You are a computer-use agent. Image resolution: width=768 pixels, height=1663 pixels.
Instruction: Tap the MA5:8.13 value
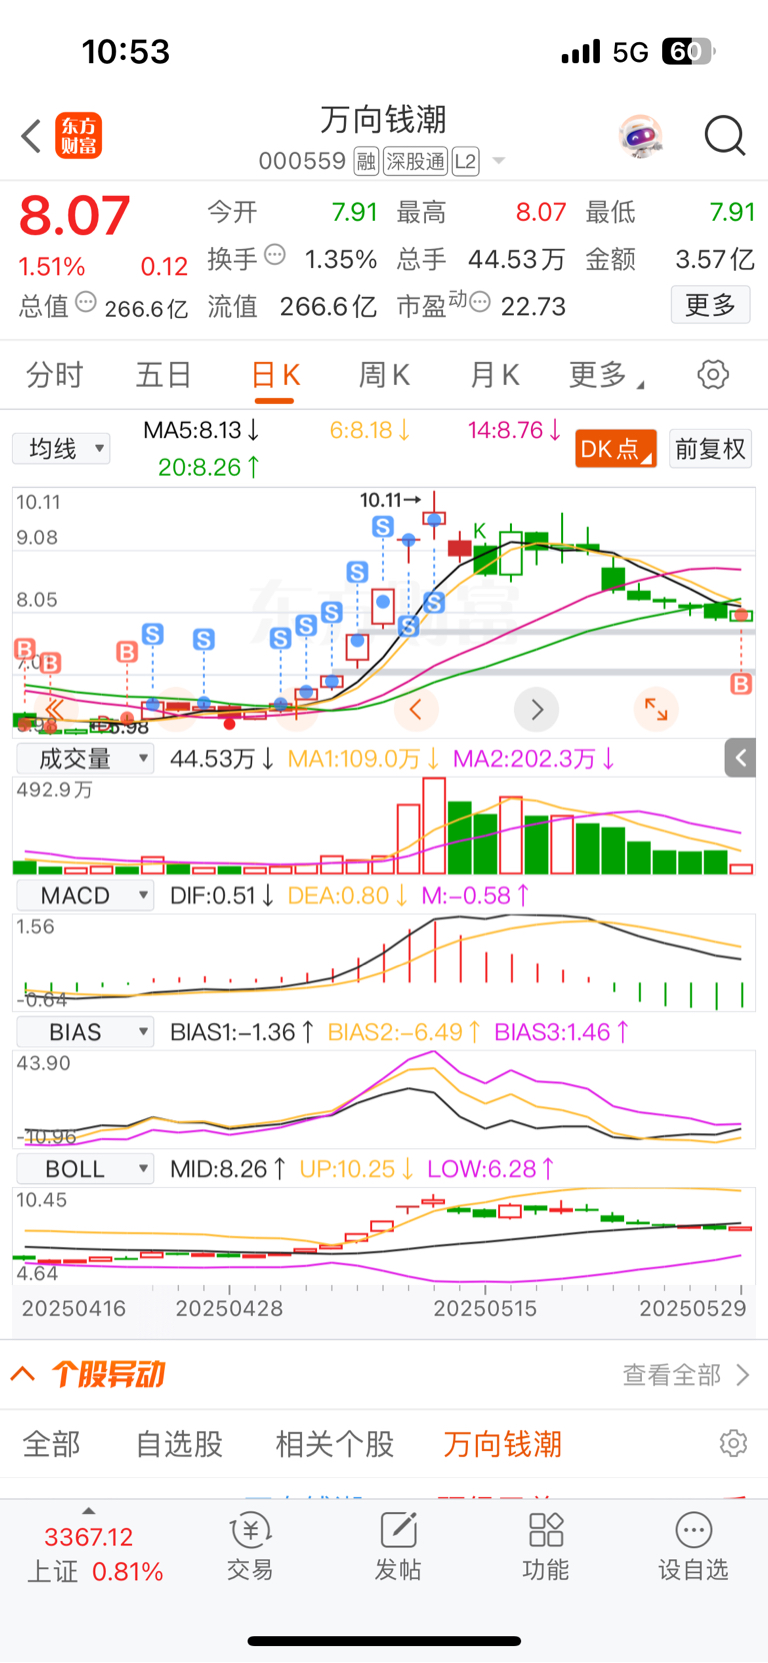pos(202,431)
